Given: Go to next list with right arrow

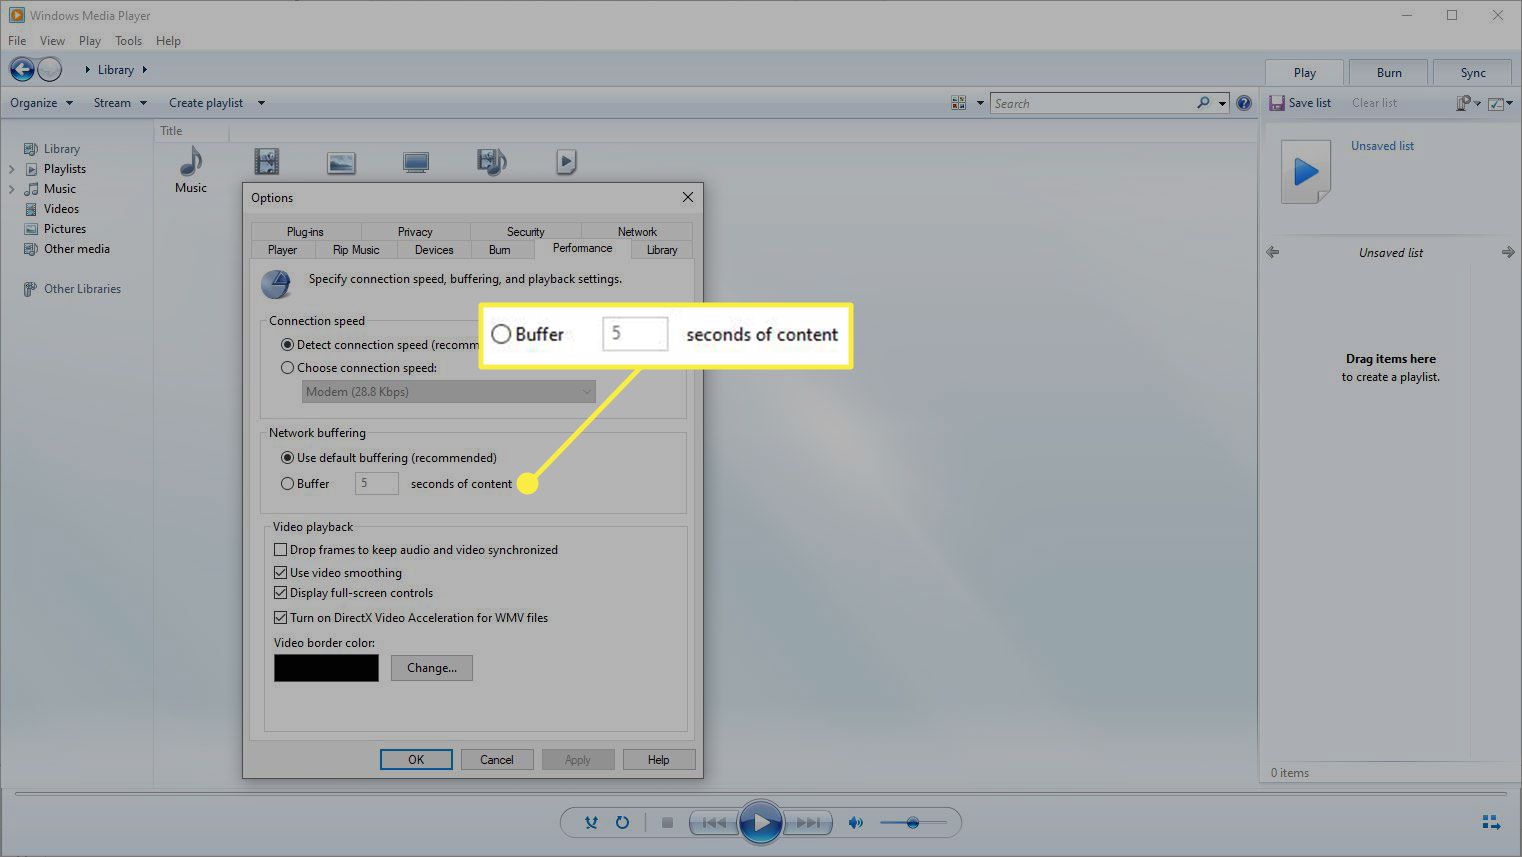Looking at the screenshot, I should (x=1508, y=252).
